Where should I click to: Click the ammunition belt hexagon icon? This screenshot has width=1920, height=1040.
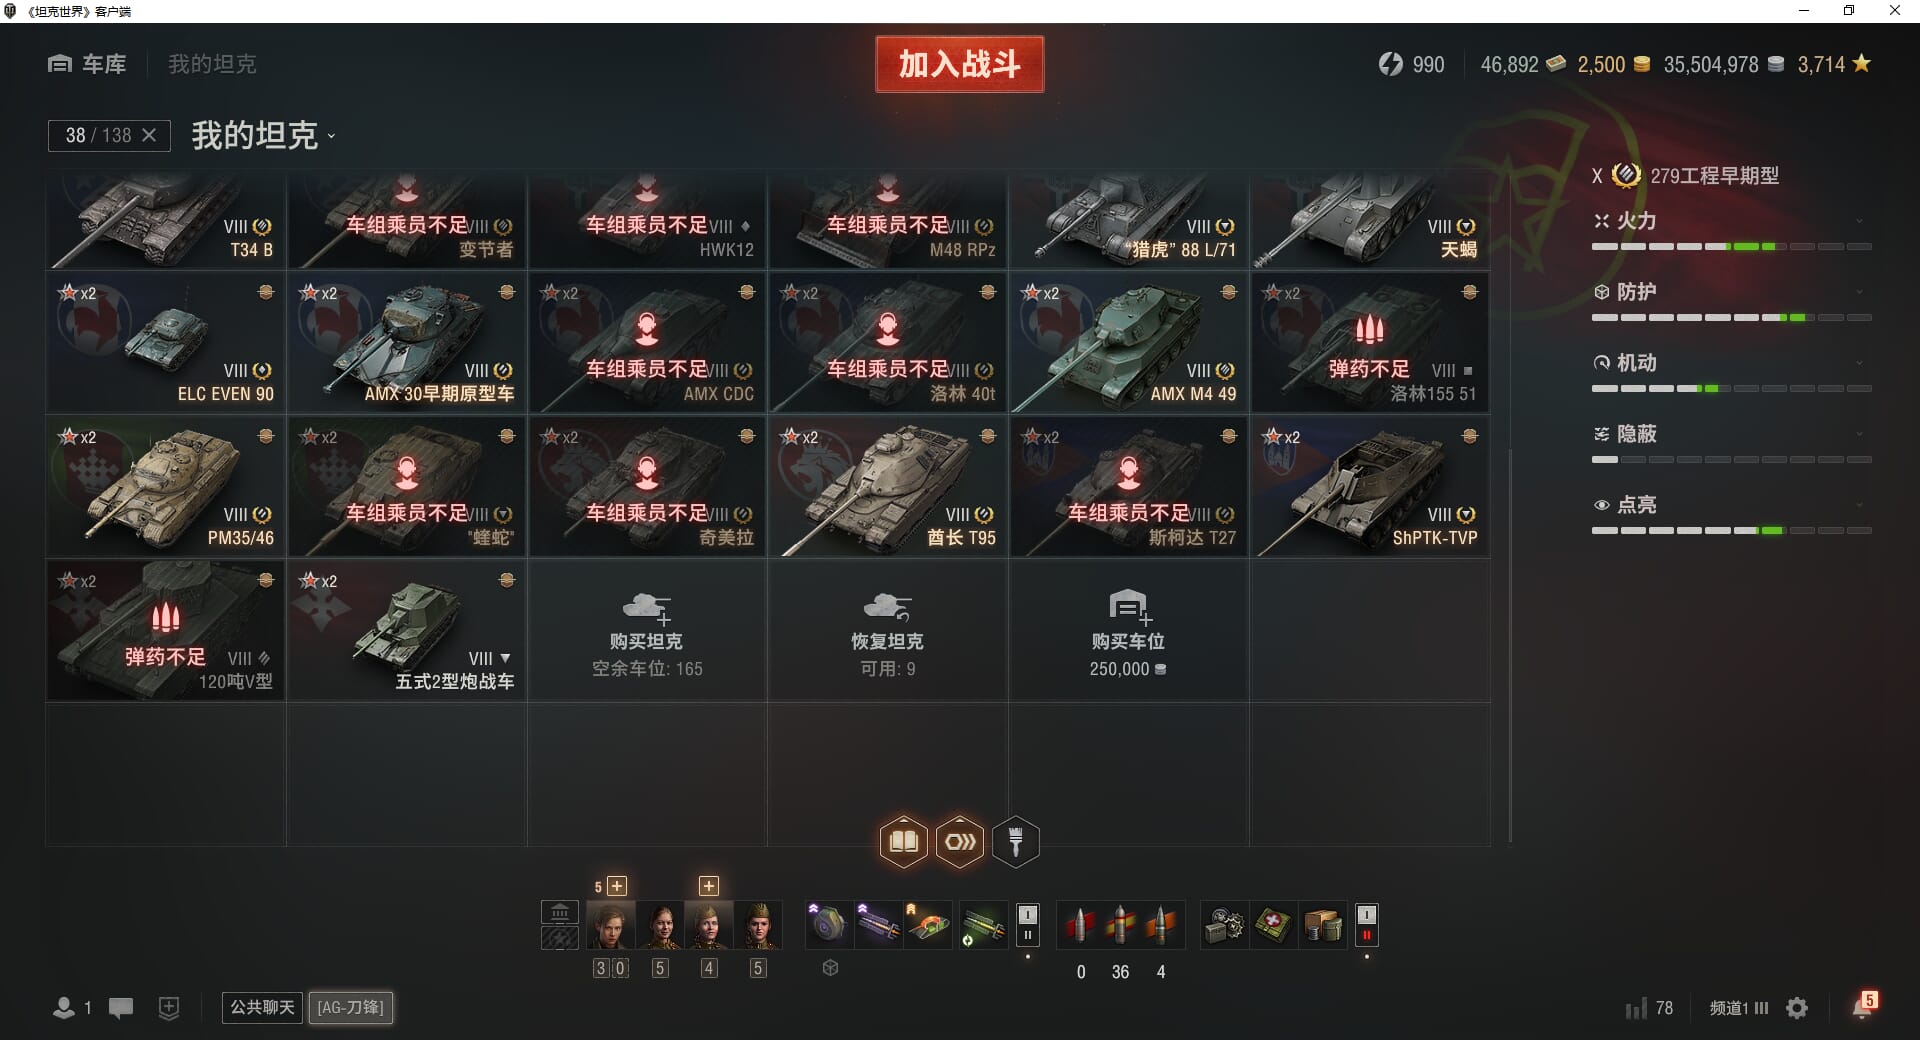(960, 841)
